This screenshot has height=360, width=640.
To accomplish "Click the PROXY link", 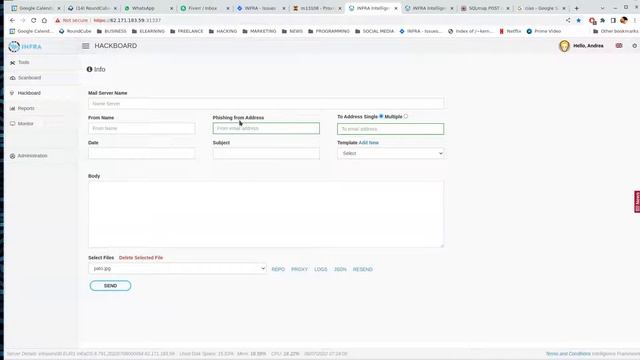I will [299, 269].
